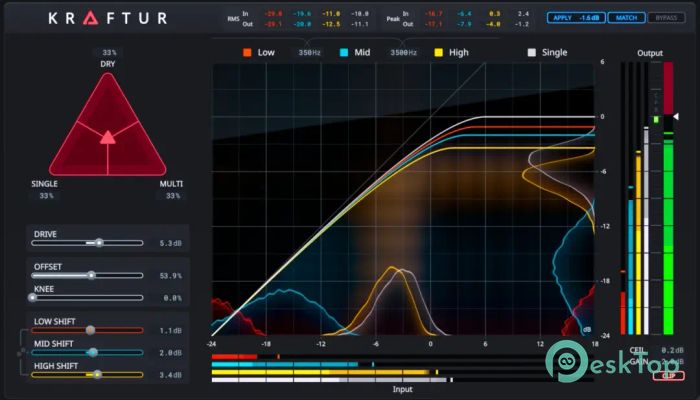The width and height of the screenshot is (700, 400).
Task: Select the High band label
Action: pyautogui.click(x=459, y=51)
